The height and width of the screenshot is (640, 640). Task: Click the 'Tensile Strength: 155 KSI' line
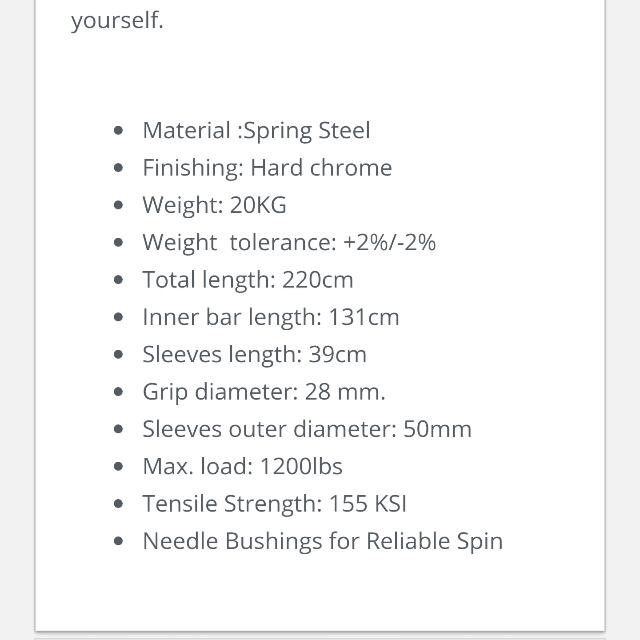pyautogui.click(x=274, y=504)
